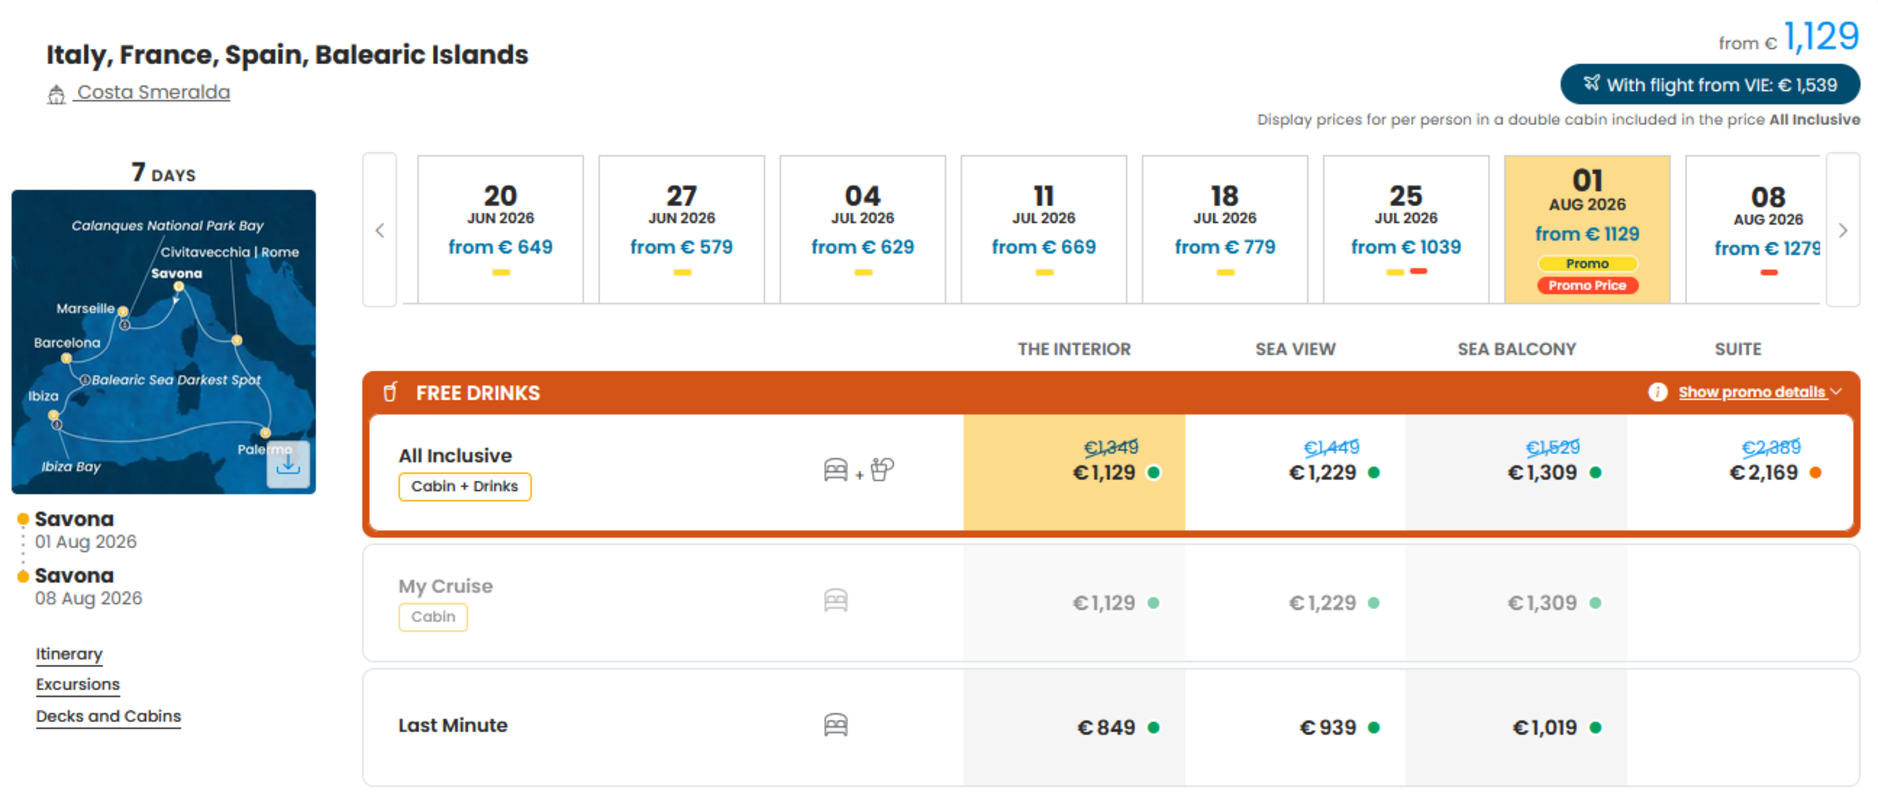Show previous departure dates arrow
Image resolution: width=1878 pixels, height=800 pixels.
[x=380, y=230]
